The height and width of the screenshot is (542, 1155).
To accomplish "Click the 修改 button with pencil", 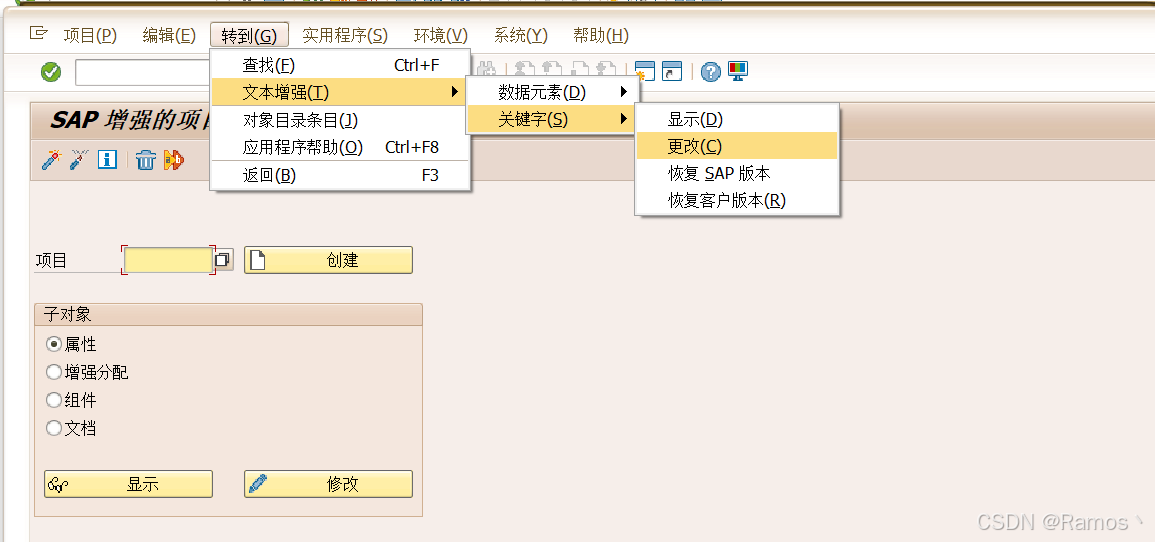I will click(329, 484).
